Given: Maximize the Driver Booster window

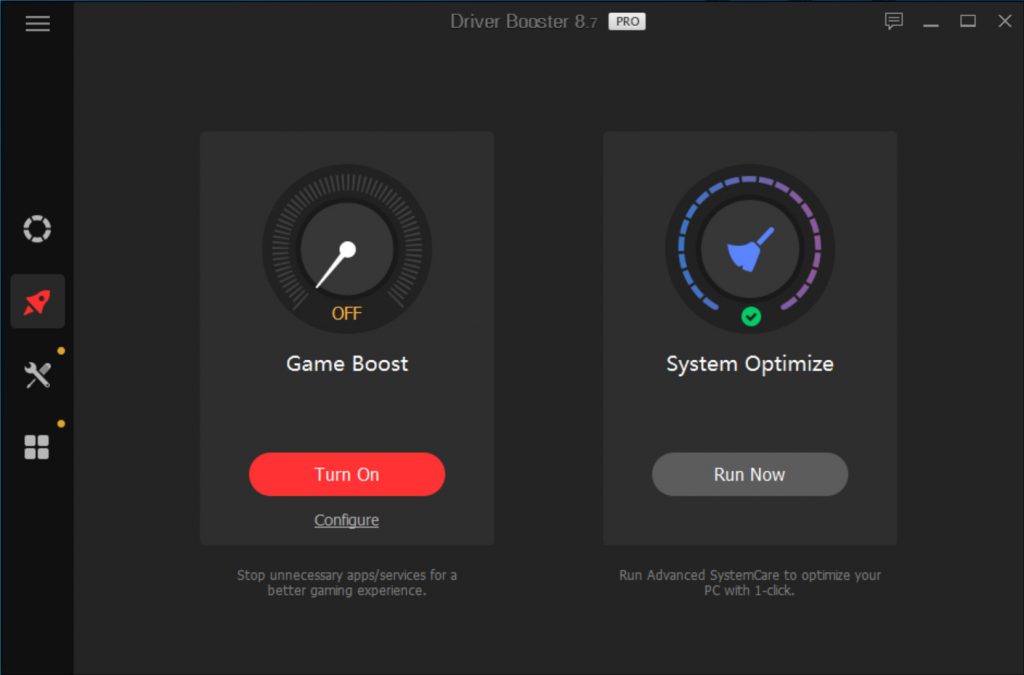Looking at the screenshot, I should coord(968,21).
